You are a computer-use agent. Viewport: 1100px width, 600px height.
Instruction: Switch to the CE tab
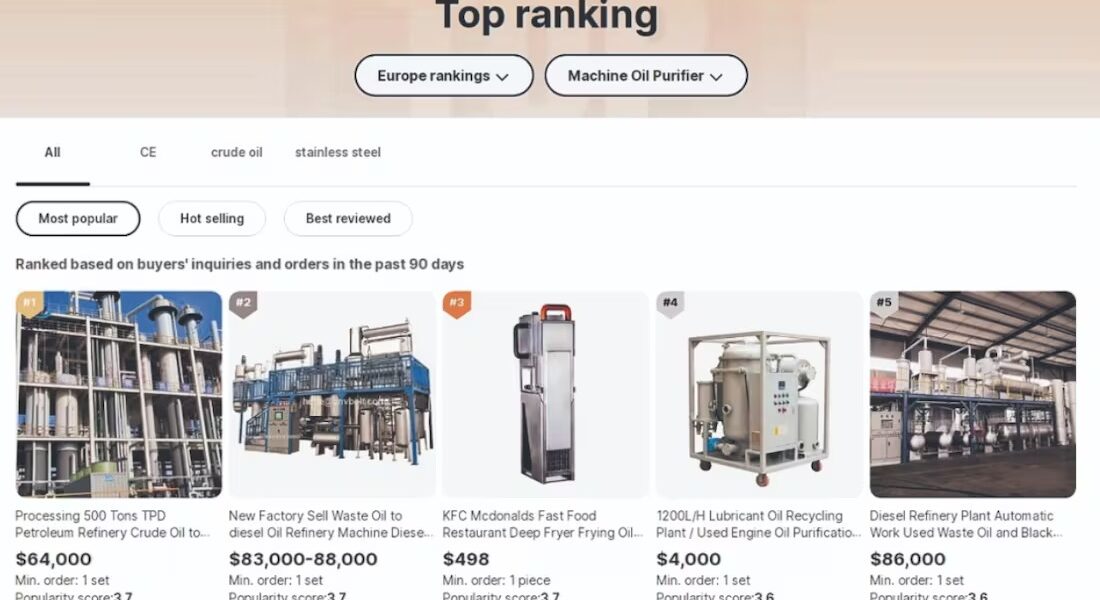pos(148,152)
